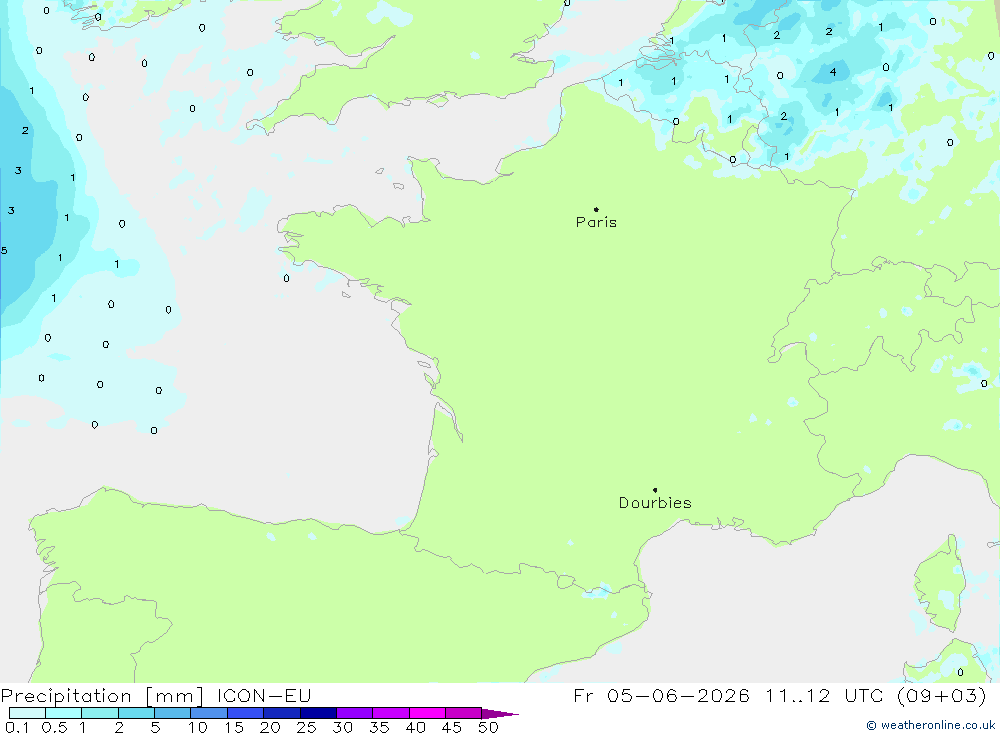Screen dimensions: 1000x733
Task: Click the above-50 mm legend arrow
Action: 499,713
